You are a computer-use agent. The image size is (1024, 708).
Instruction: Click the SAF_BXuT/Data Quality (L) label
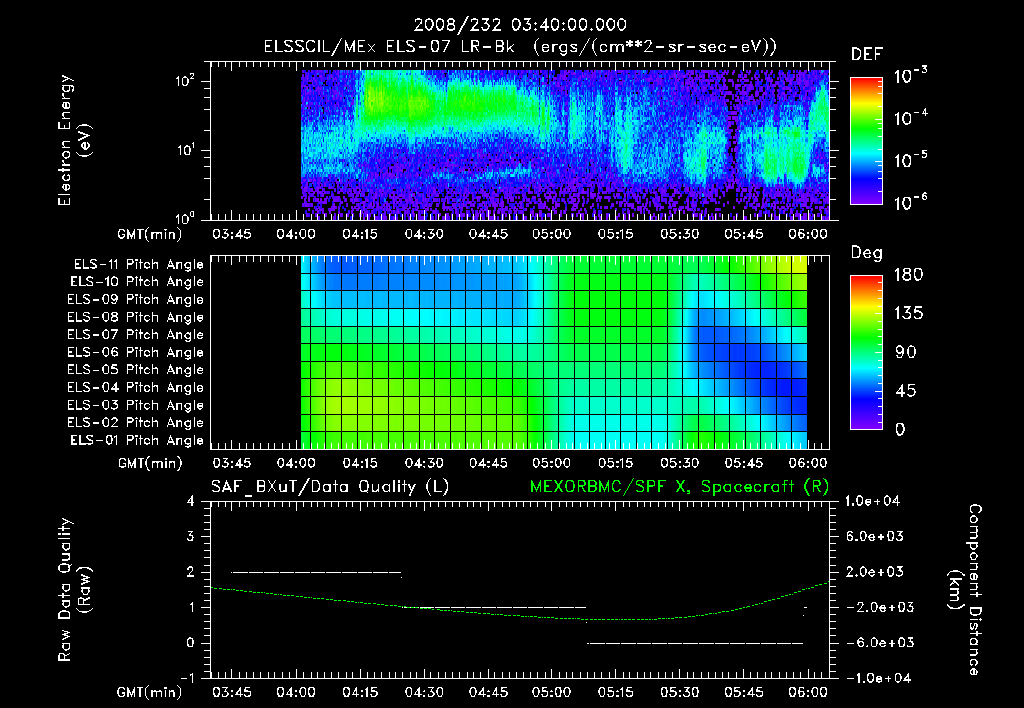coord(330,487)
